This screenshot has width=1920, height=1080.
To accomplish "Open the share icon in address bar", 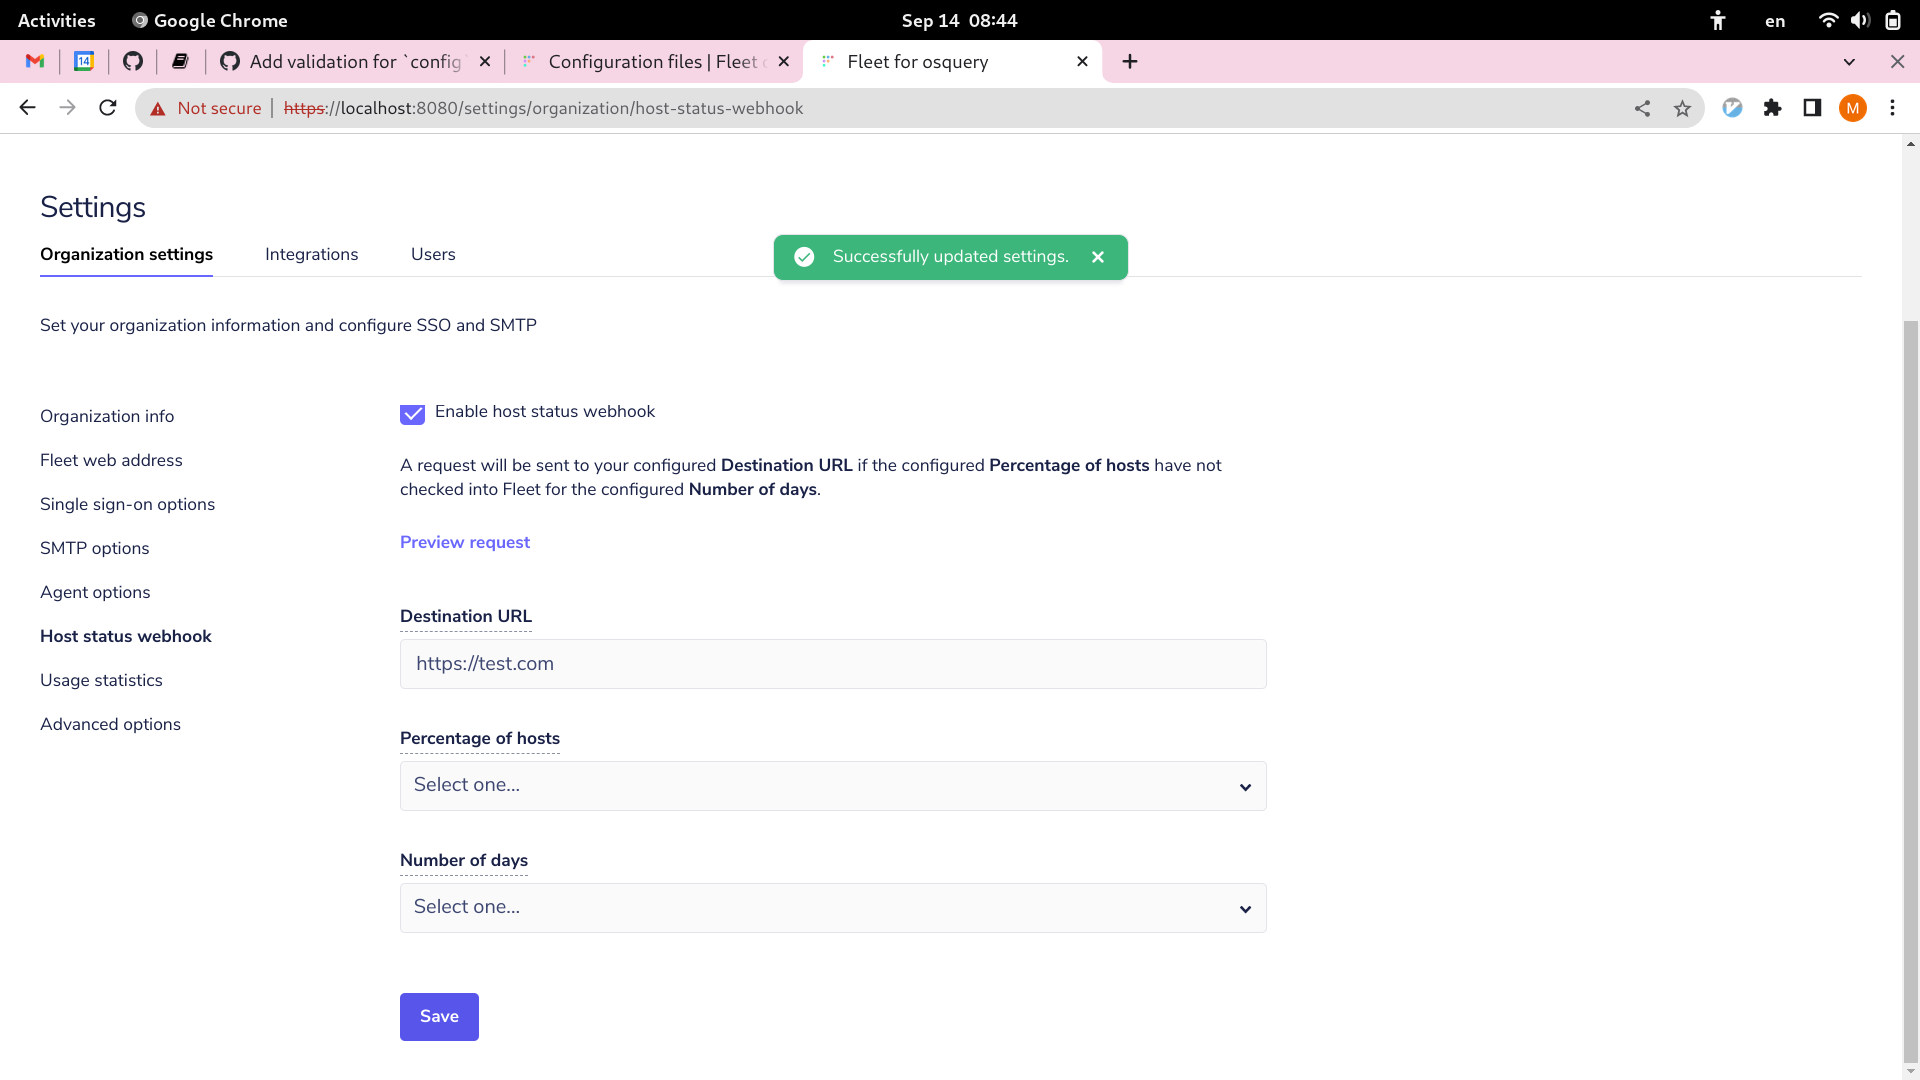I will [1643, 108].
